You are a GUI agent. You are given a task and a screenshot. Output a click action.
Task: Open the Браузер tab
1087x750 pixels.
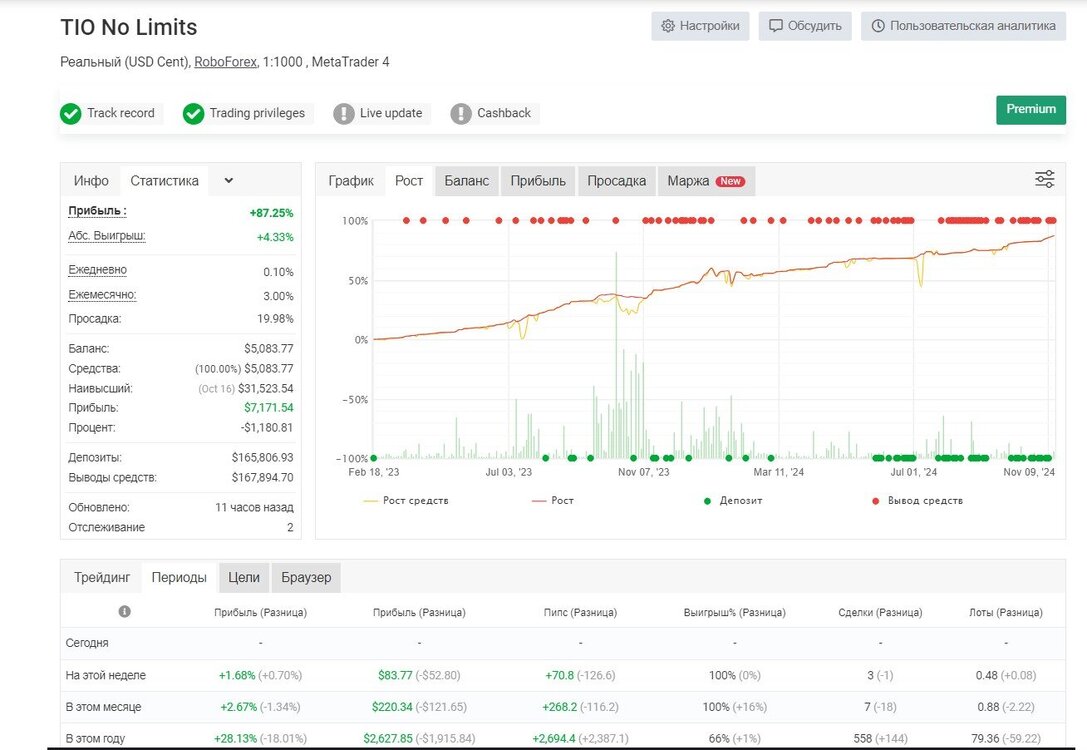[x=306, y=577]
